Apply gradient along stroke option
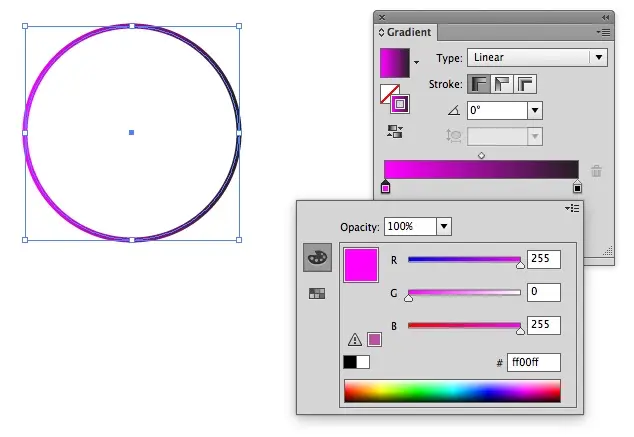The width and height of the screenshot is (634, 437). tap(502, 84)
